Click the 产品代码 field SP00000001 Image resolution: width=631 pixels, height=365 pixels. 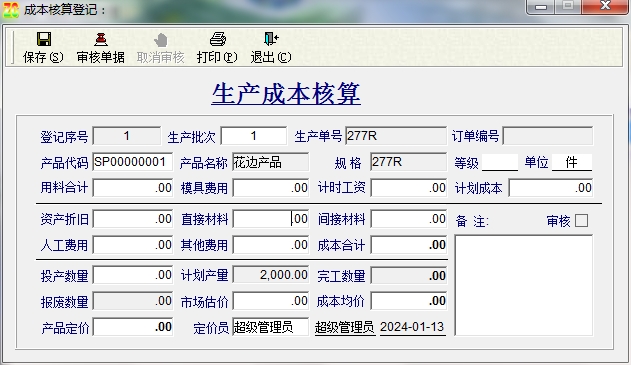(133, 162)
